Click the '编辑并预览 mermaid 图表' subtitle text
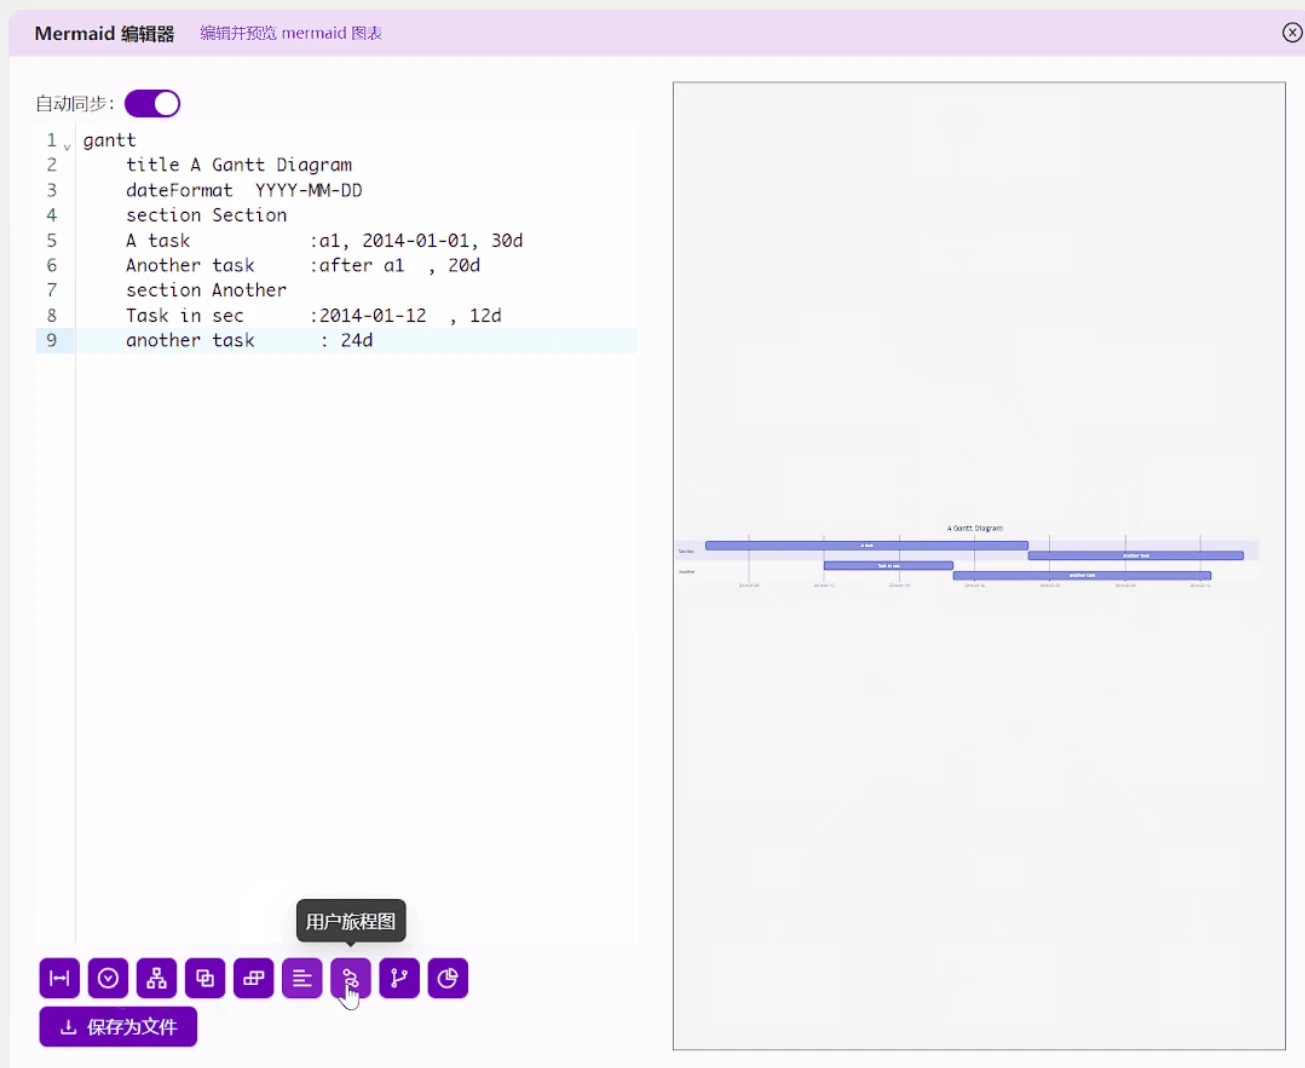Image resolution: width=1305 pixels, height=1068 pixels. pyautogui.click(x=291, y=33)
